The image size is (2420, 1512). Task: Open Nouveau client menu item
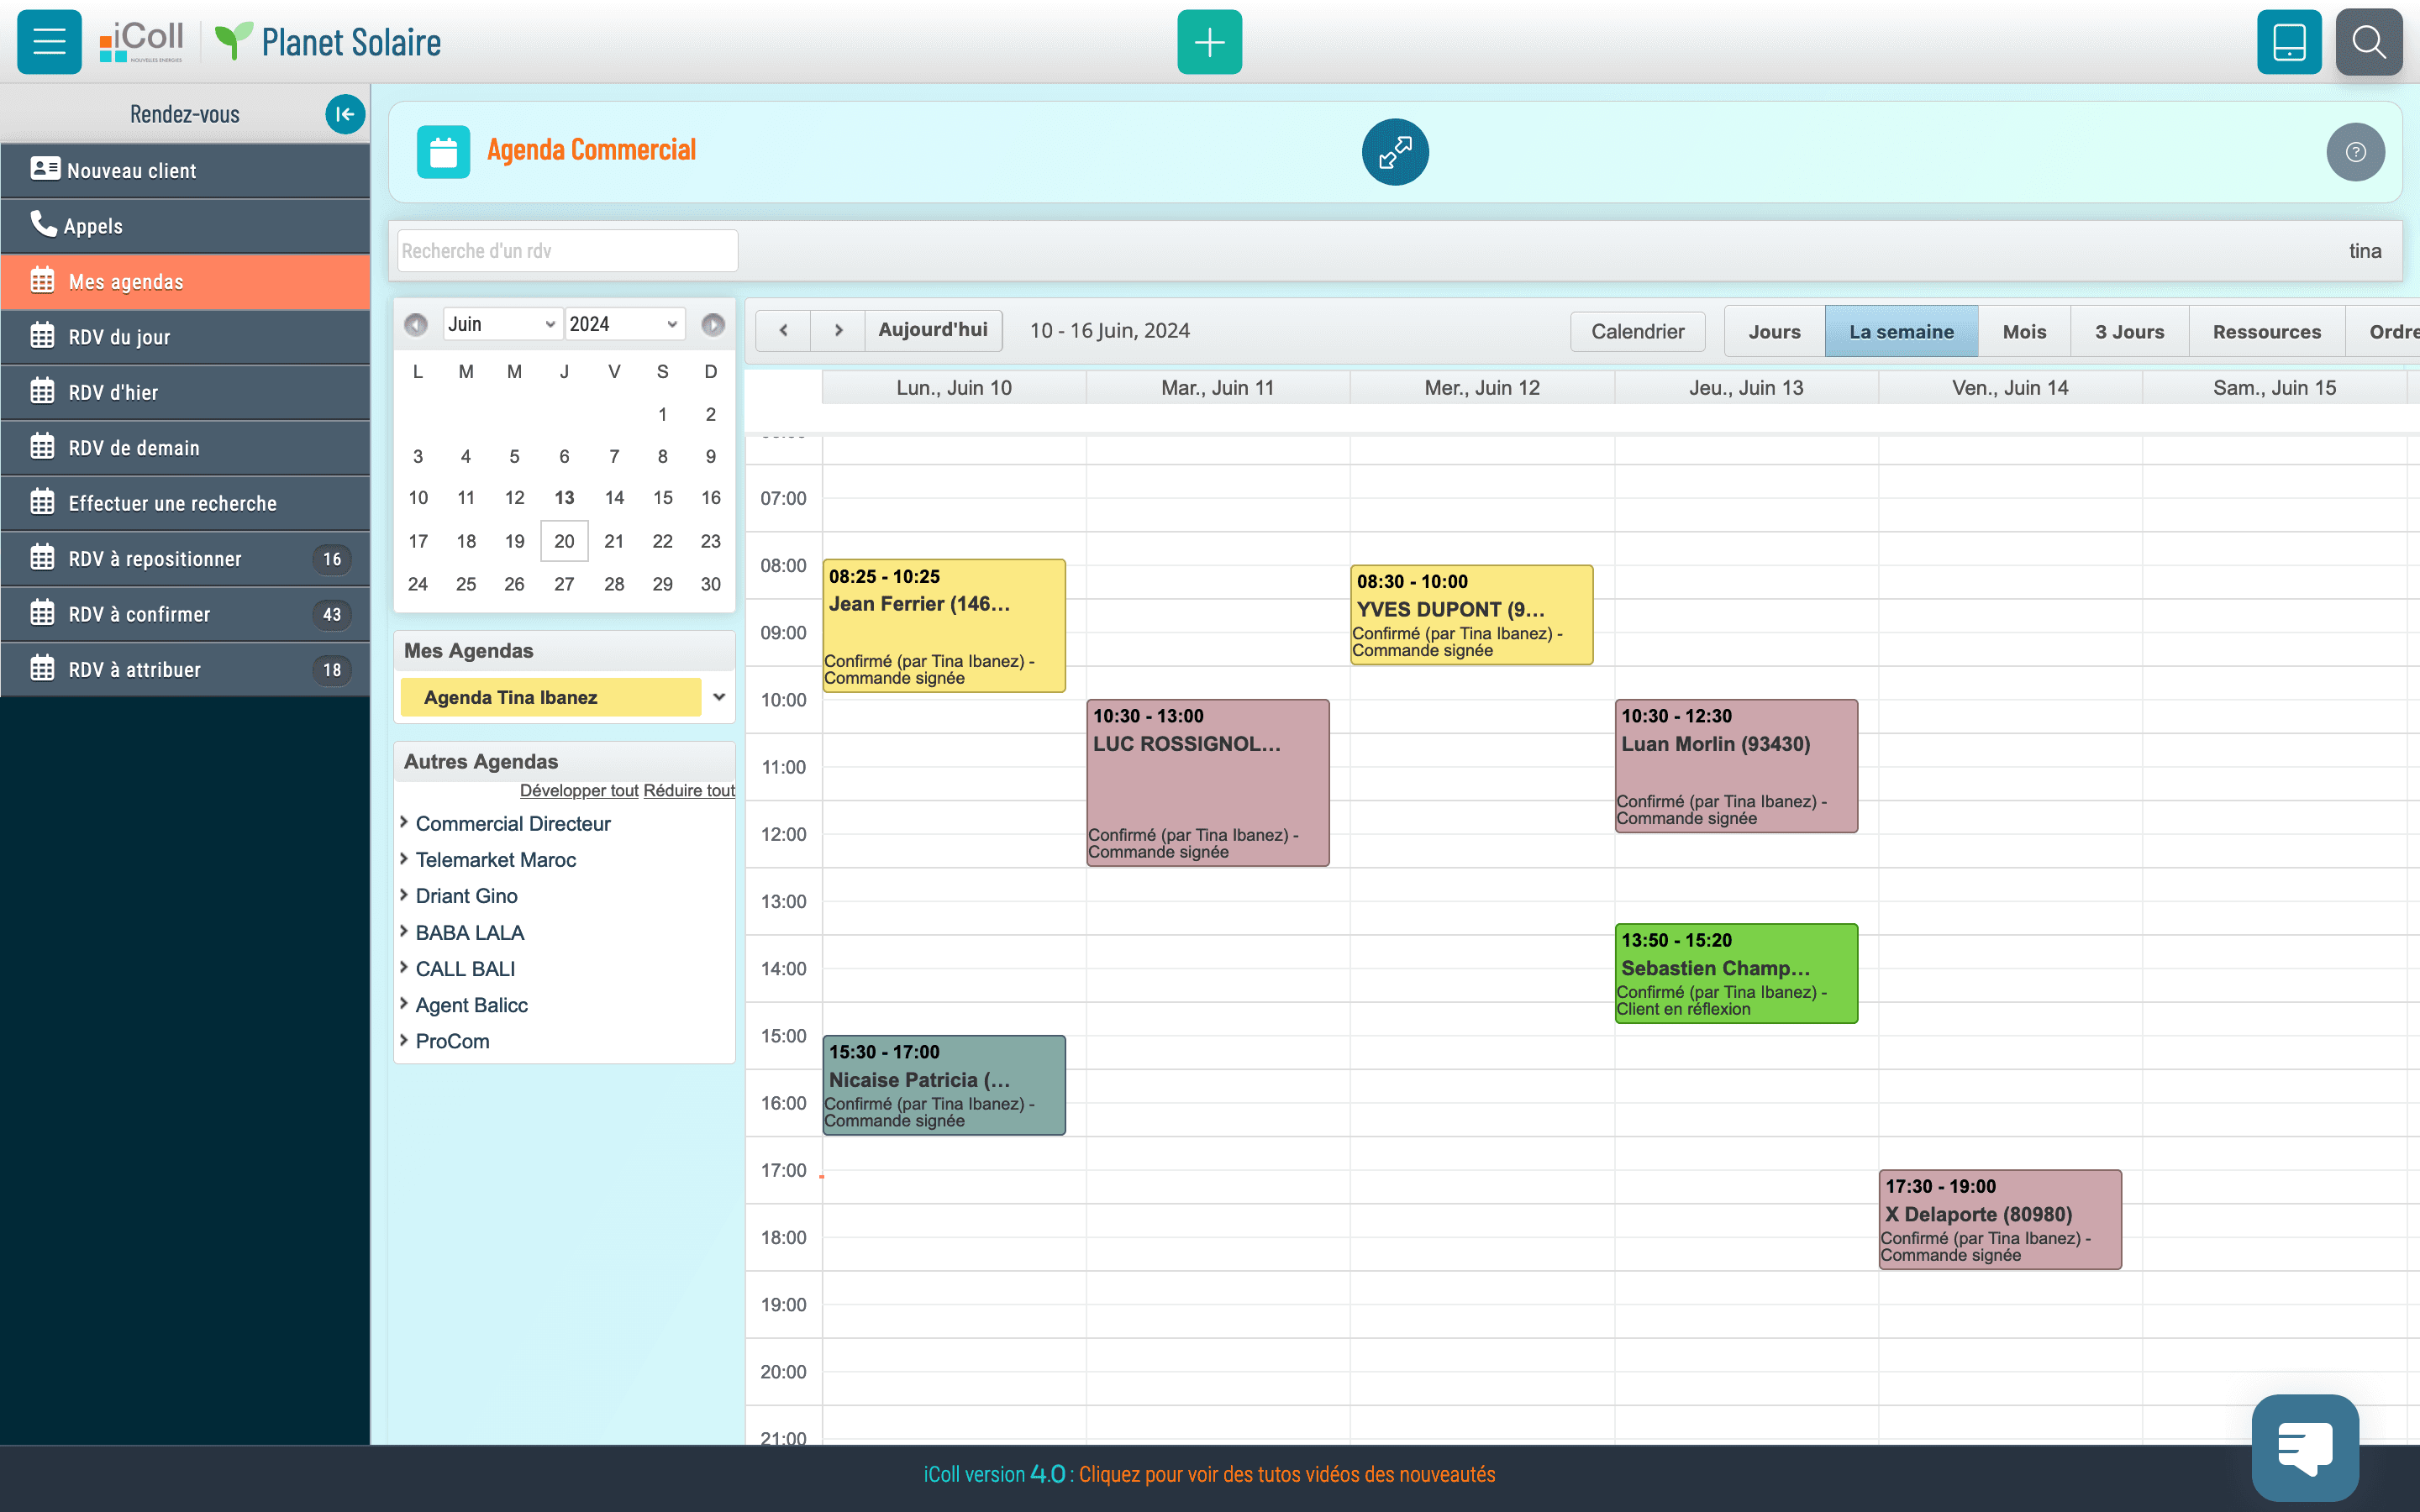pos(185,170)
